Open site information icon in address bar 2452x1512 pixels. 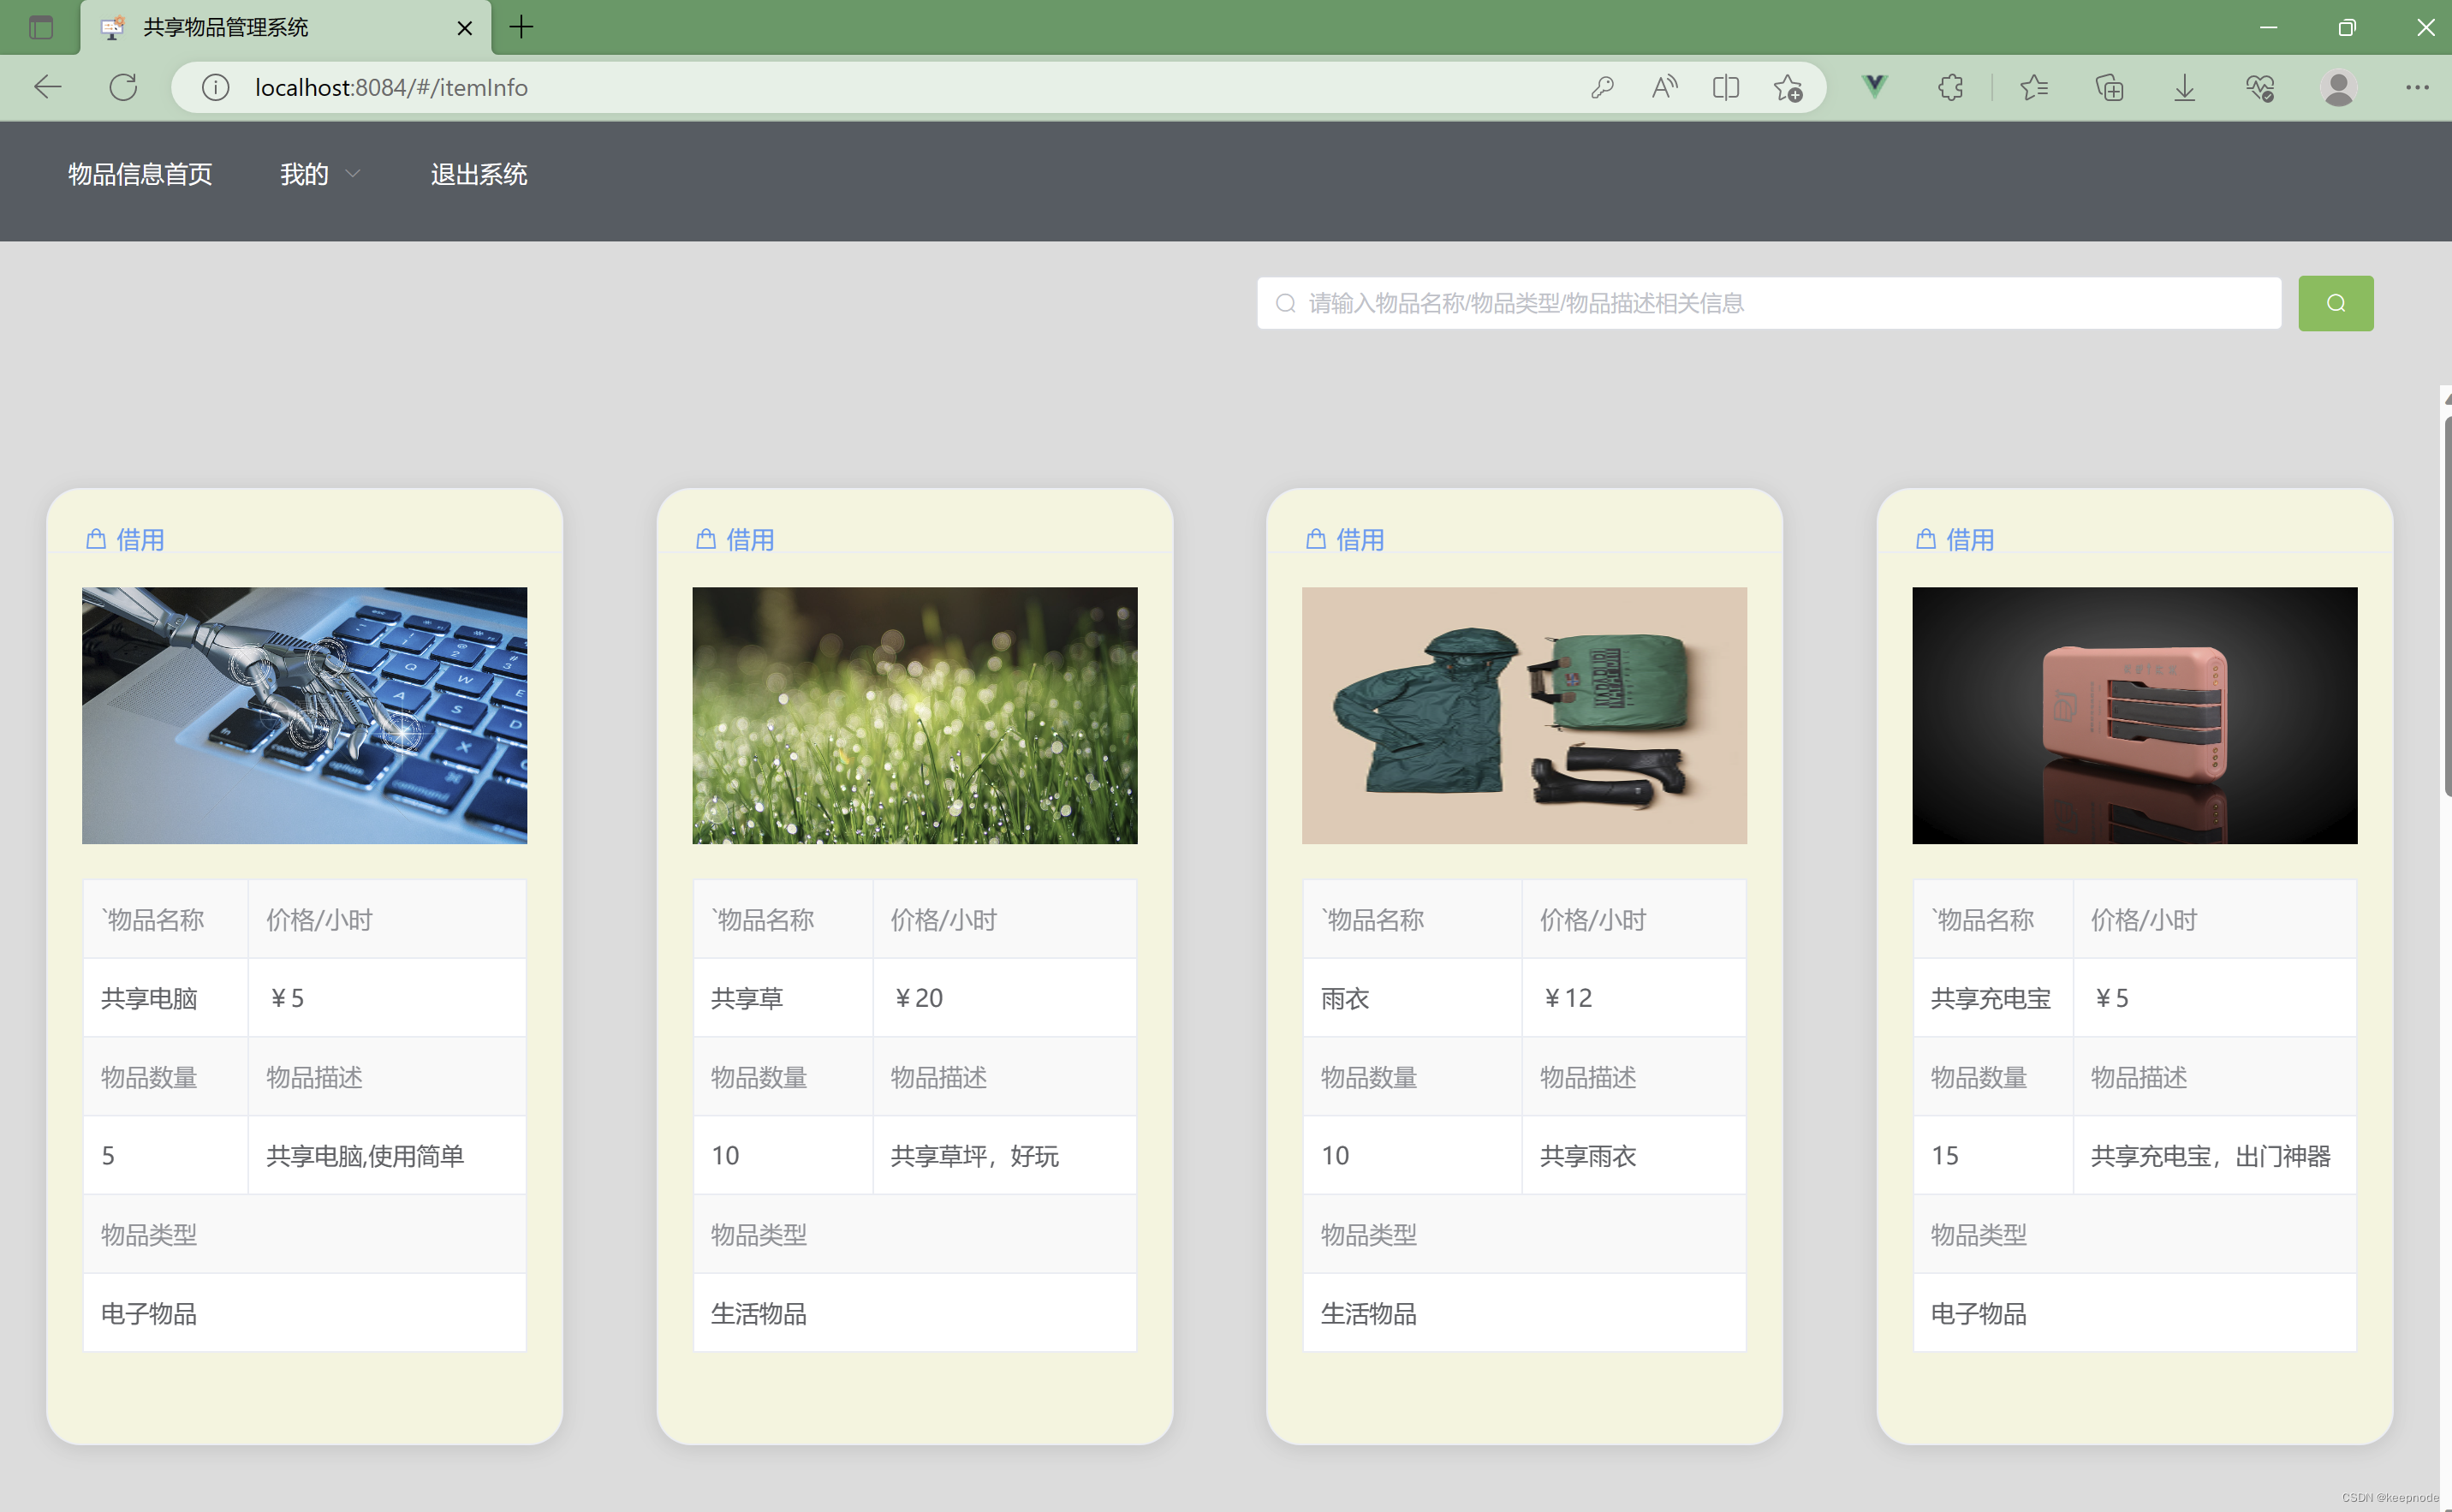pos(215,88)
